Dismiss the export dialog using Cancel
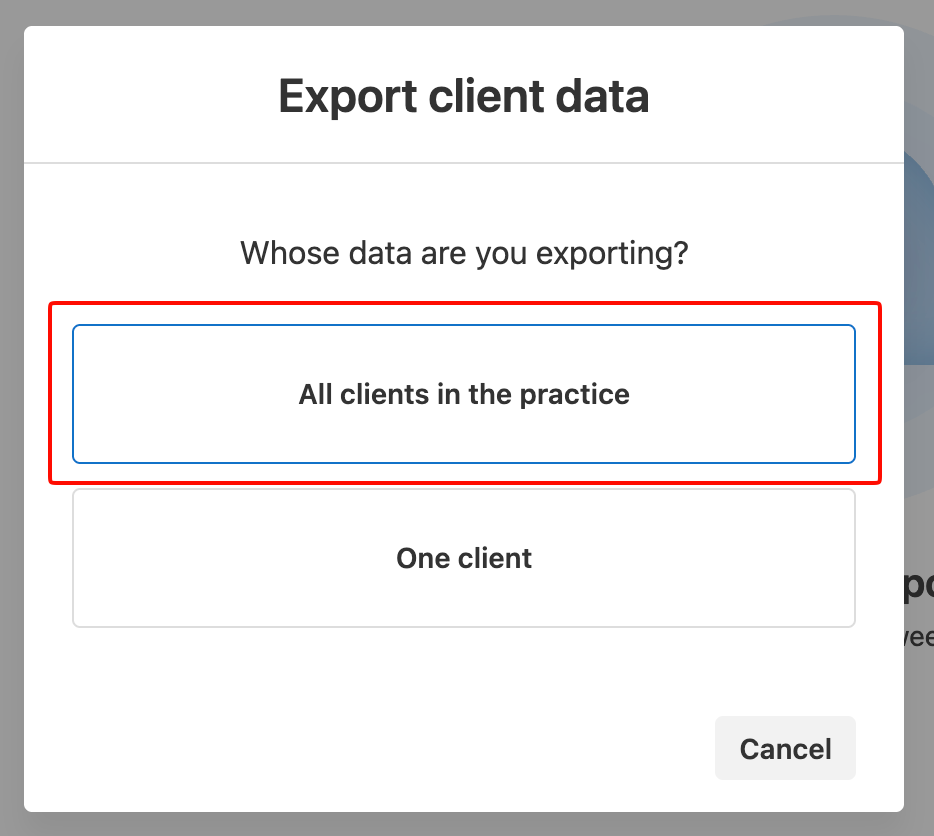 pos(785,748)
